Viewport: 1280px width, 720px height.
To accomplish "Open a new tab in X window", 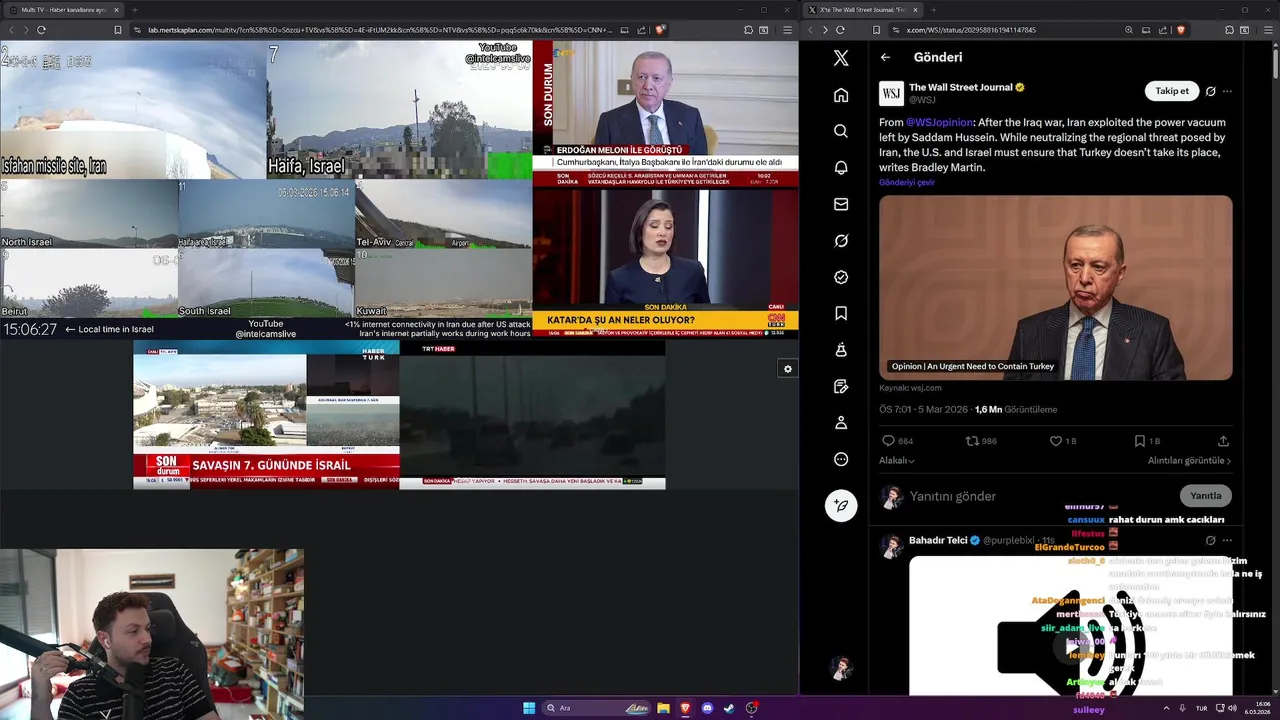I will coord(934,10).
